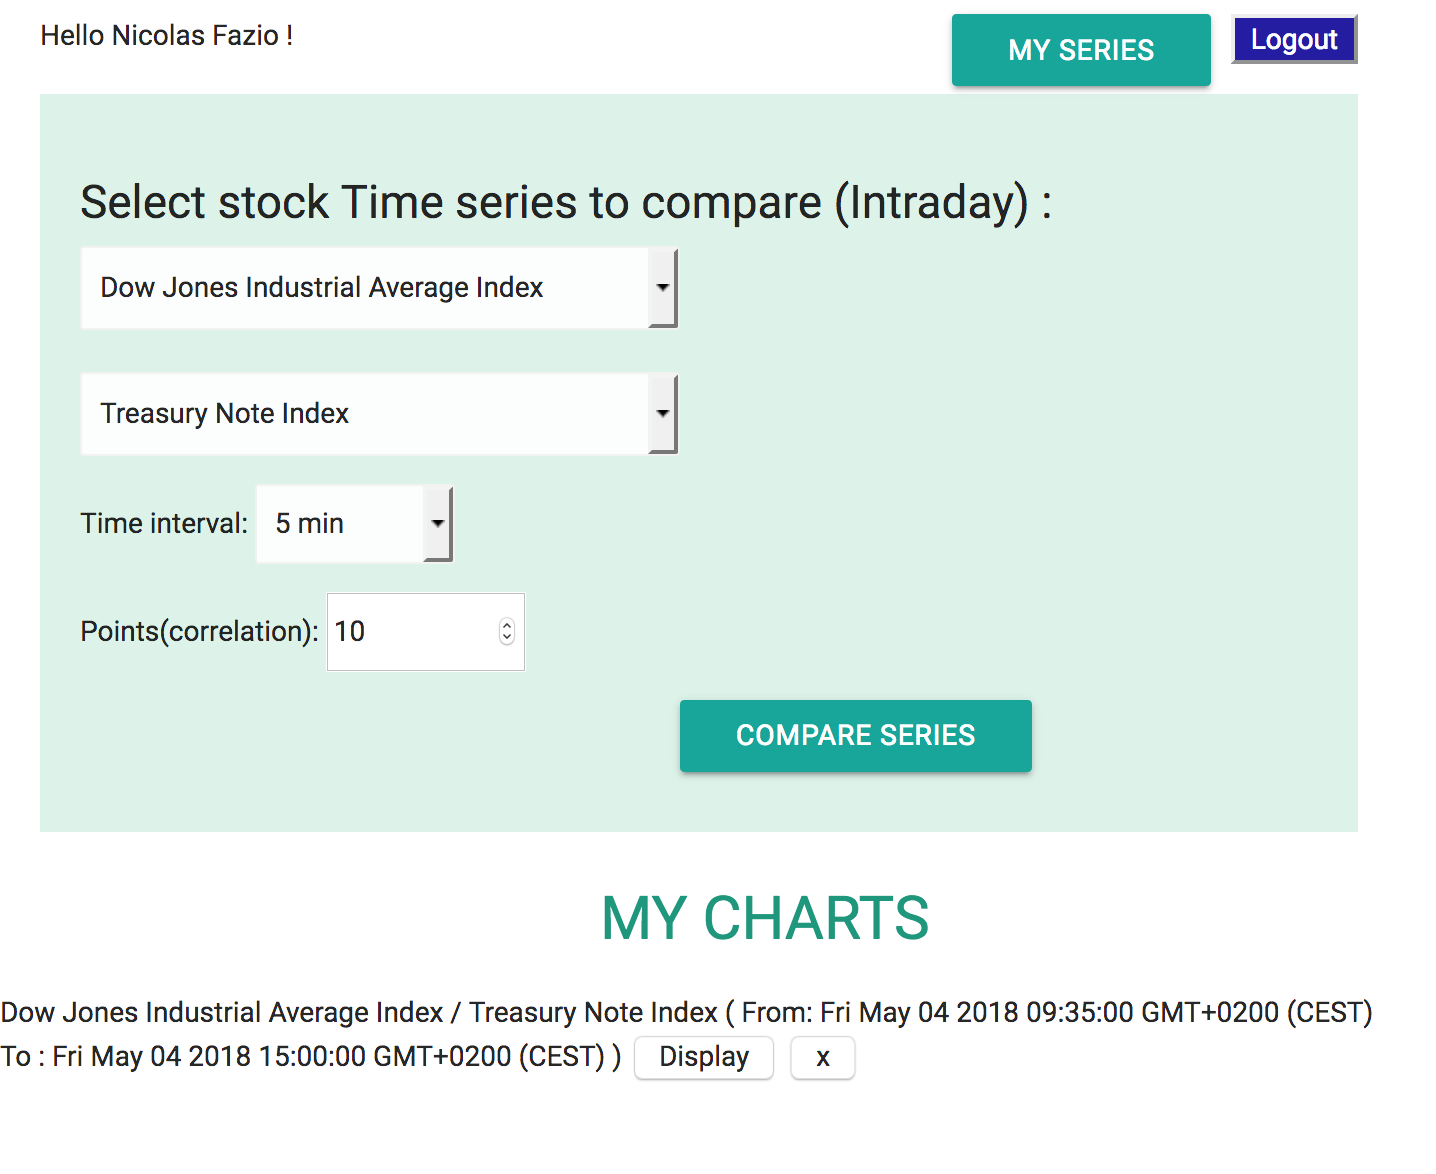Click the MY CHARTS heading
Screen dimensions: 1436x1174
[x=765, y=918]
